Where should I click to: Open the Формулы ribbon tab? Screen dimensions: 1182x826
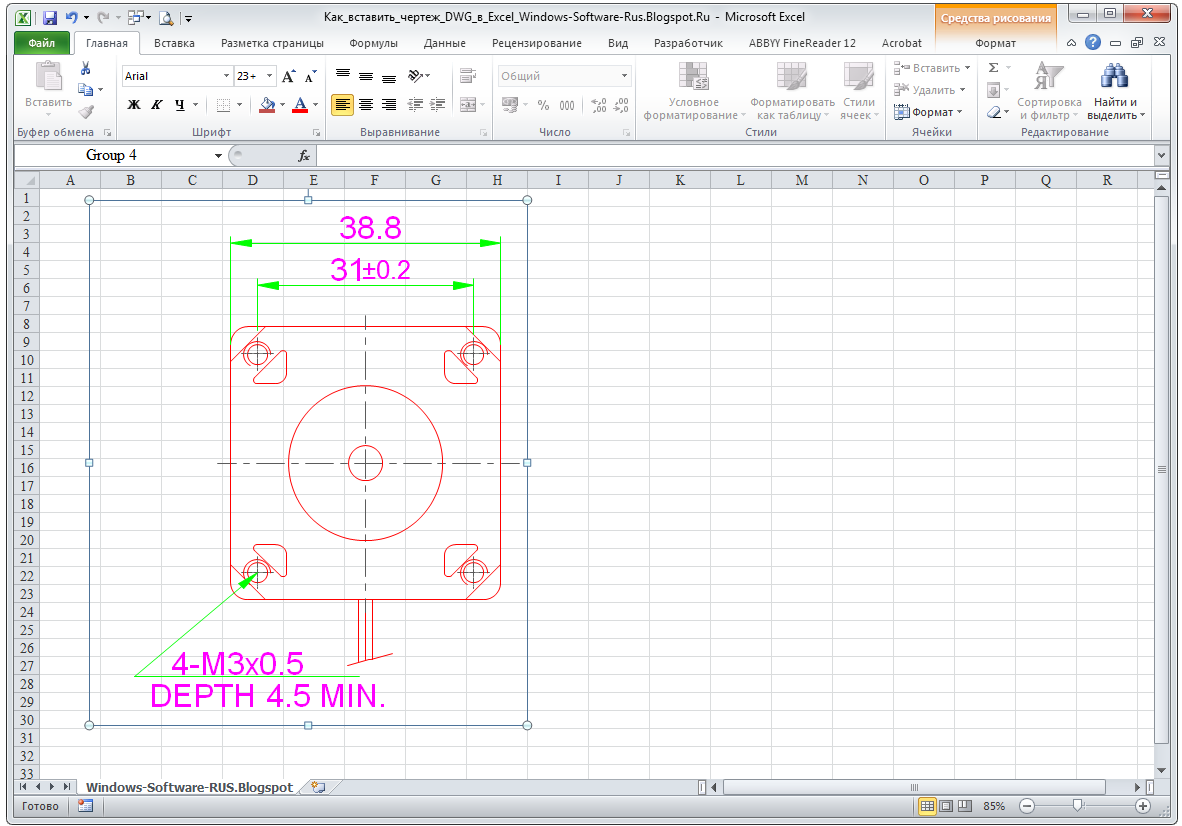point(373,43)
